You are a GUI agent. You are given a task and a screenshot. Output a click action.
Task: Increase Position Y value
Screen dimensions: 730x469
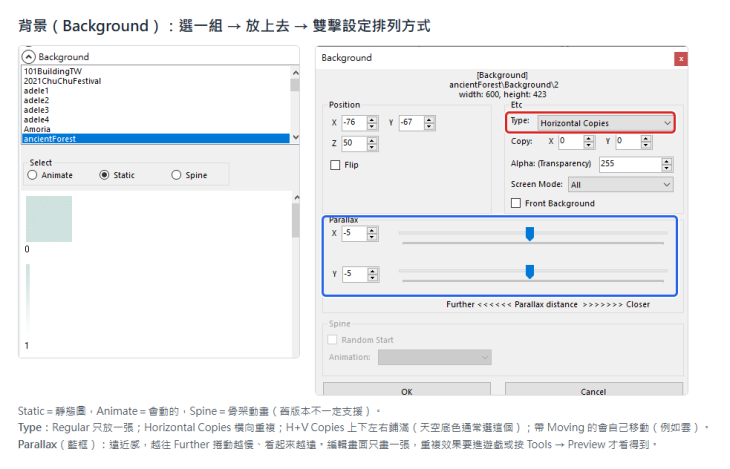429,120
